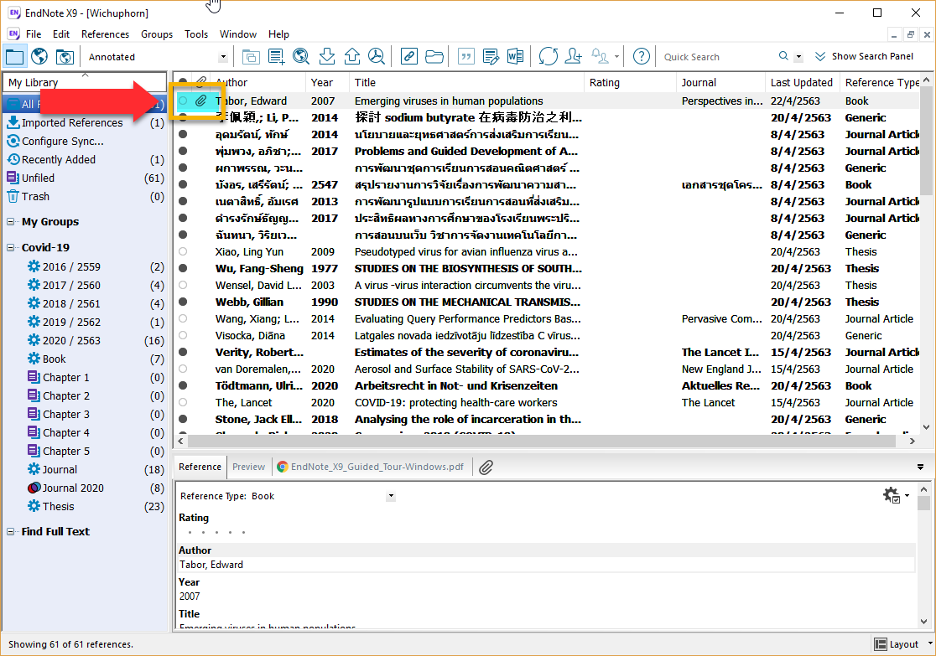The image size is (936, 656).
Task: Toggle read status dot for Tabor, Edward
Action: pos(183,101)
